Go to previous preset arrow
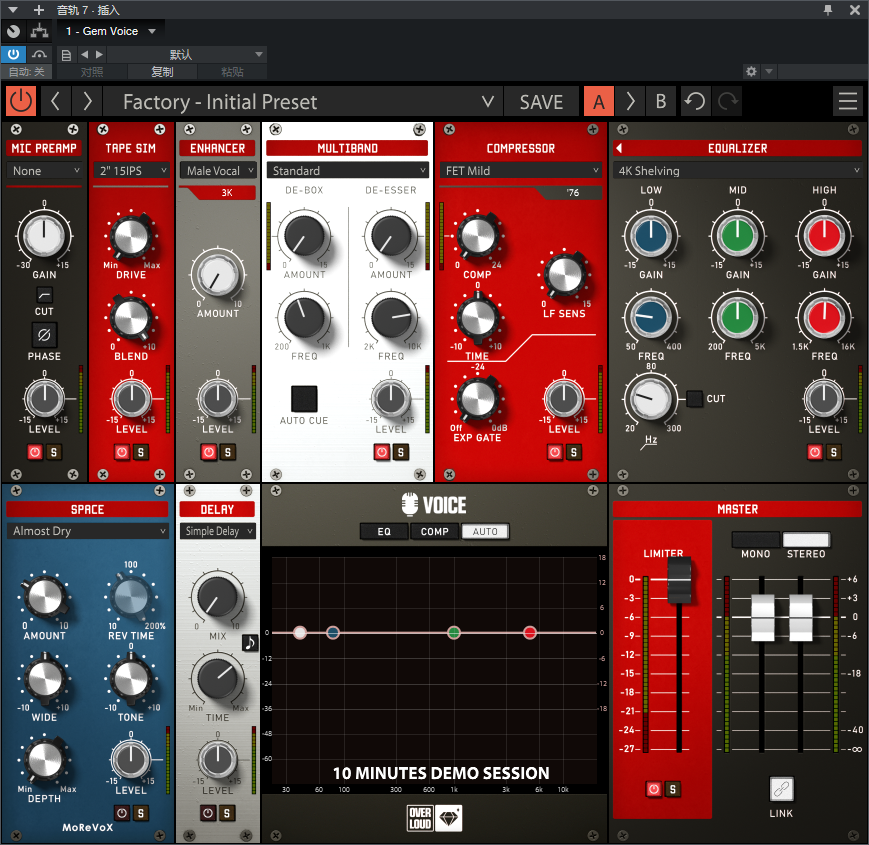The height and width of the screenshot is (845, 869). [55, 101]
